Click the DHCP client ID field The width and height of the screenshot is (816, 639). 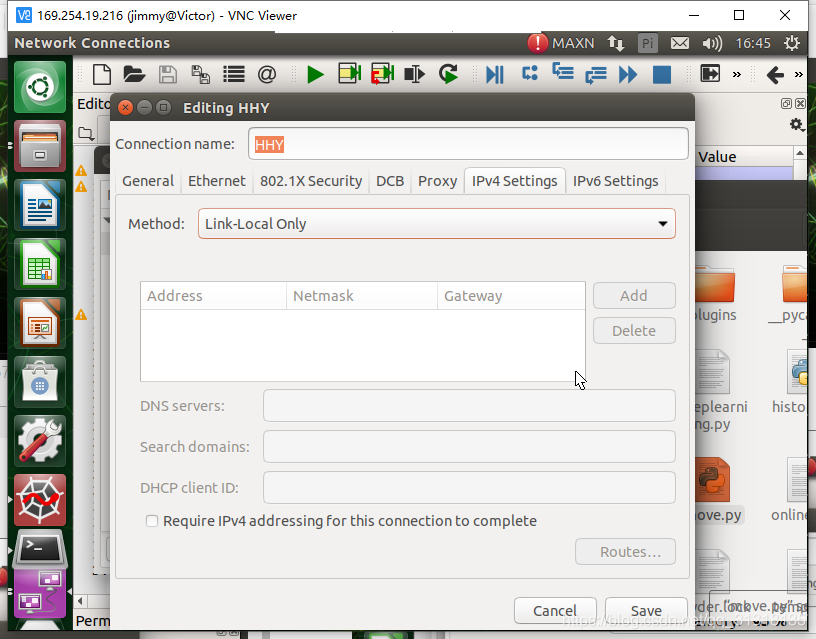469,488
